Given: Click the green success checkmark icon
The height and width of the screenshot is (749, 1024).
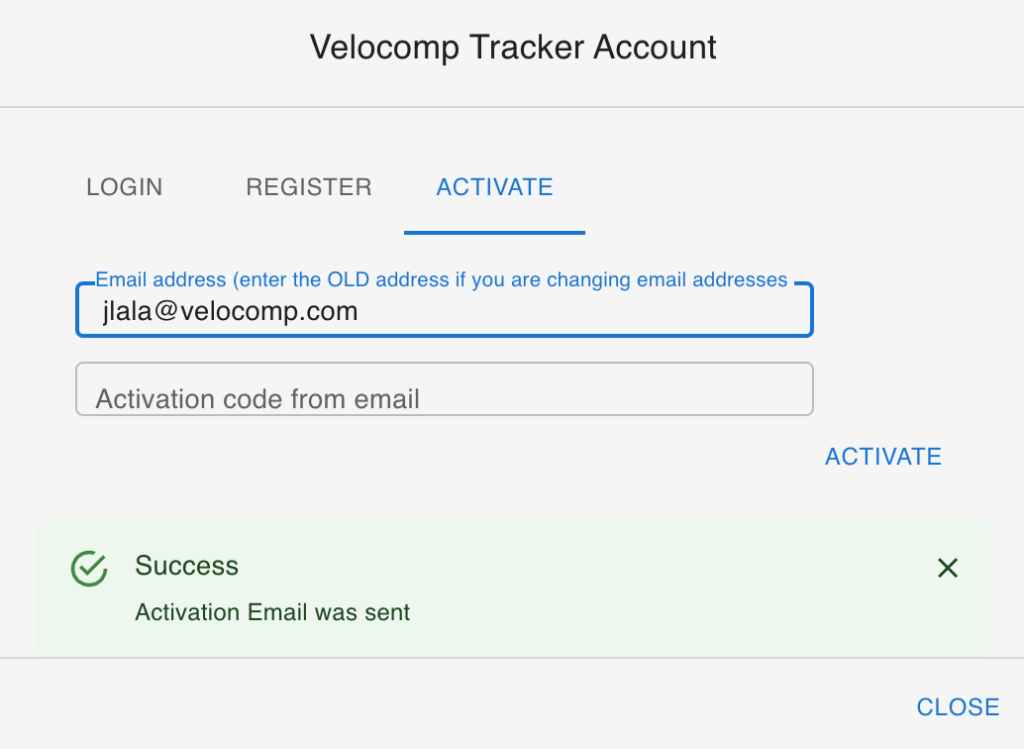Looking at the screenshot, I should [89, 568].
